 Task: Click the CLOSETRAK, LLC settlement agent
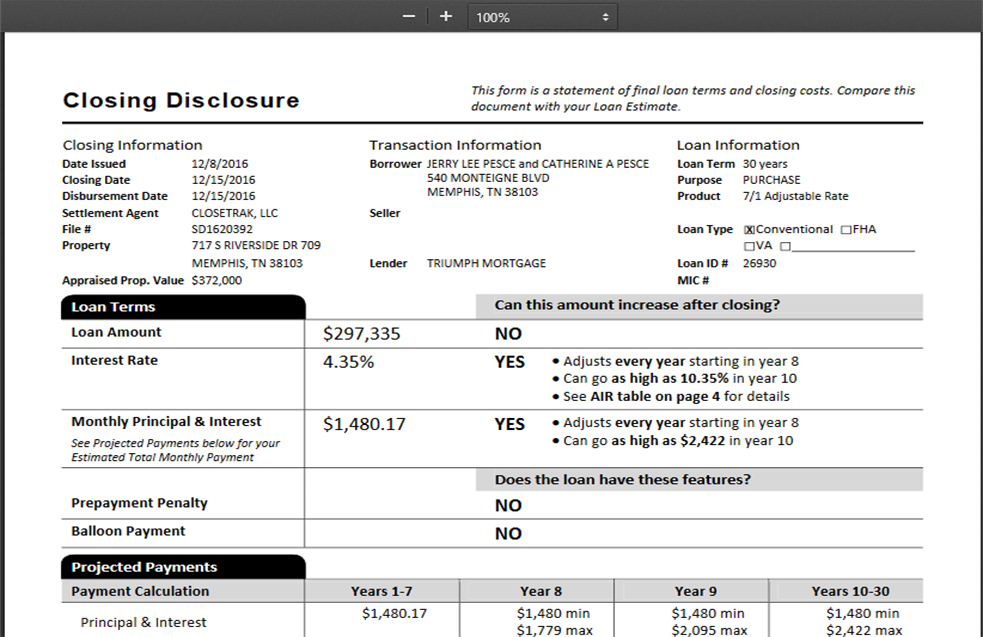(x=234, y=213)
